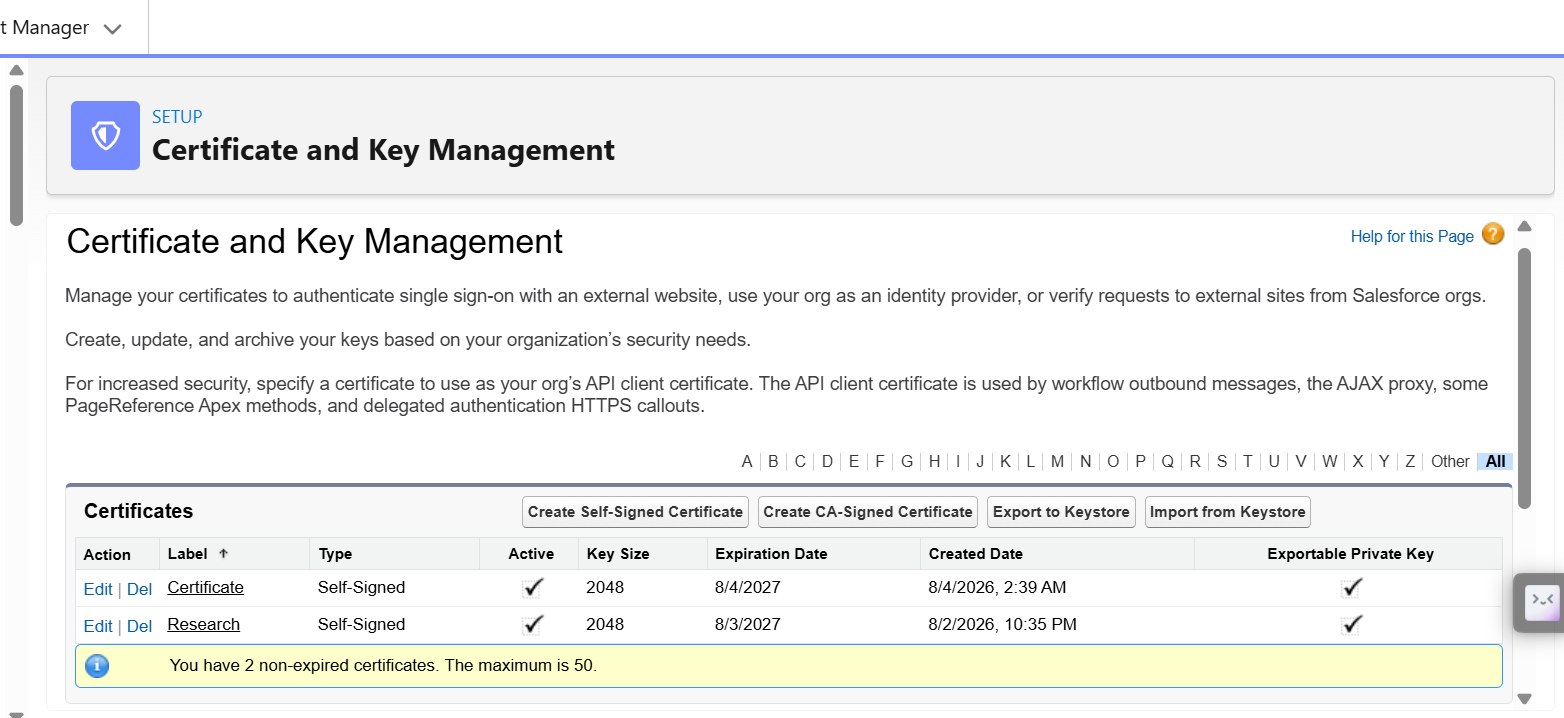This screenshot has width=1564, height=718.
Task: Select the Other filter
Action: 1450,461
